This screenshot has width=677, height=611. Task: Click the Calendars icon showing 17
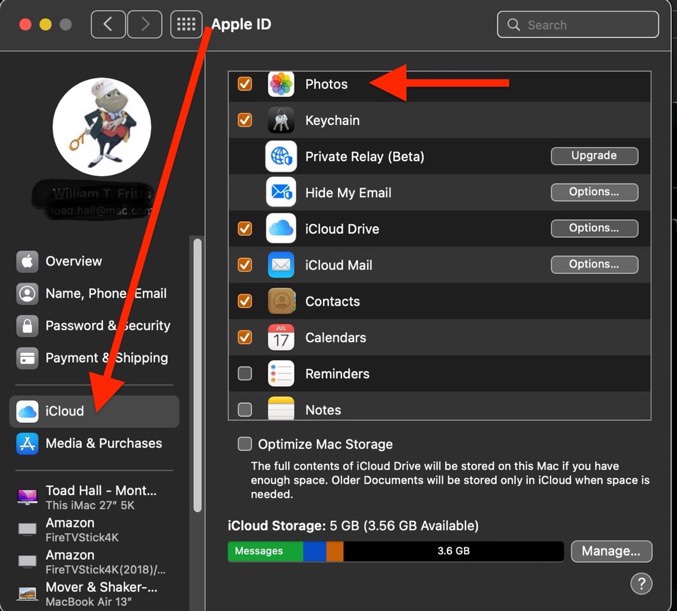[281, 337]
